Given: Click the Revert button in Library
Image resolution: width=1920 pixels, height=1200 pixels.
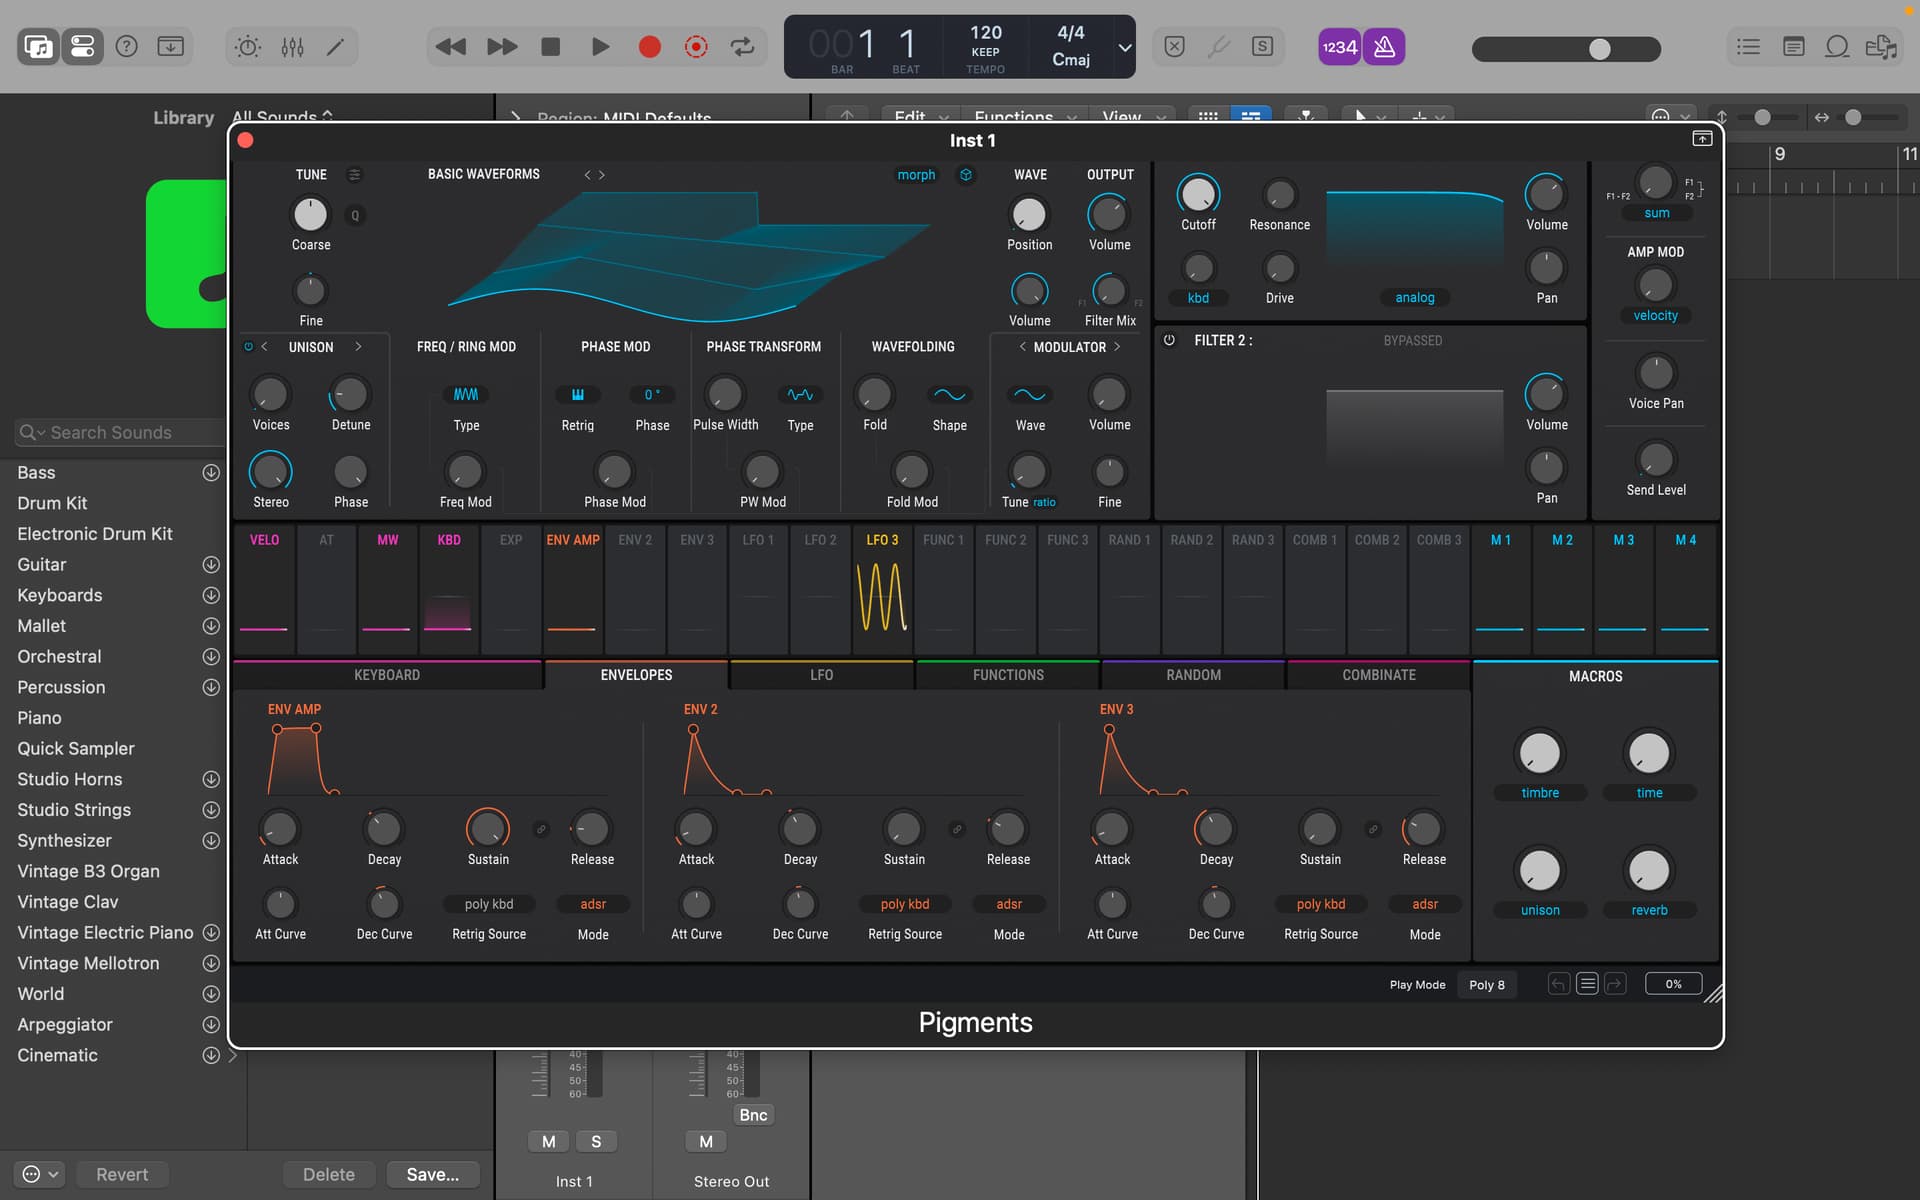Looking at the screenshot, I should 122,1174.
